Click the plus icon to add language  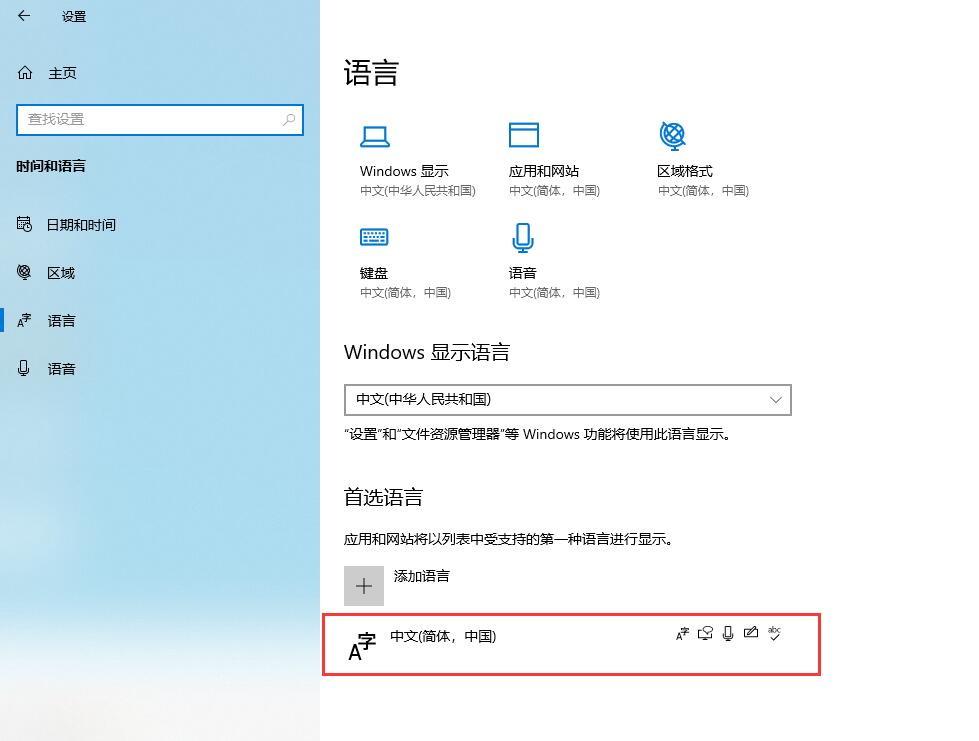pos(364,586)
